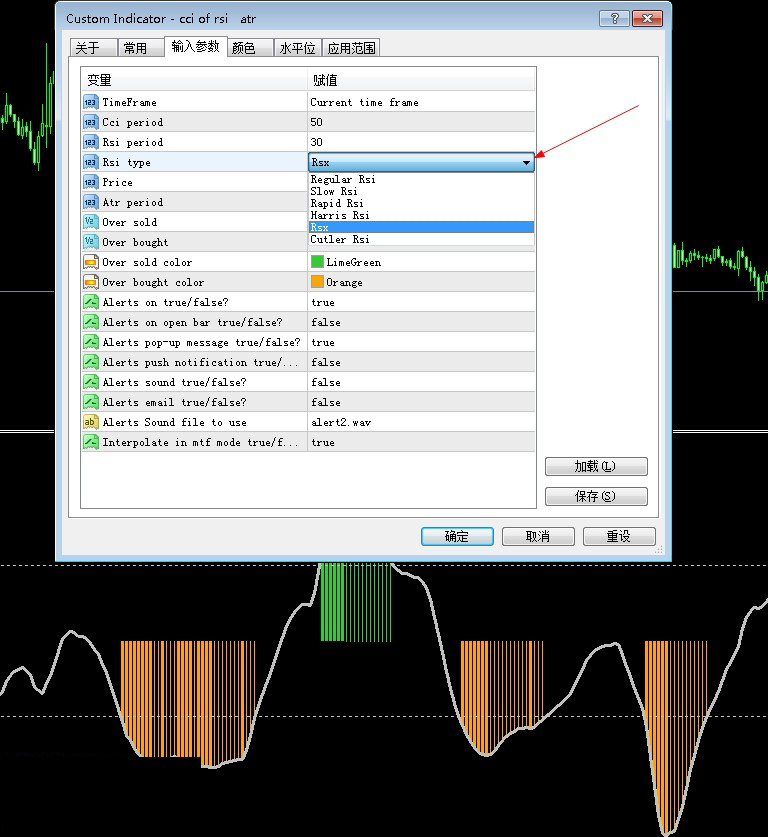Click the 加载 (L) button
Viewport: 768px width, 837px height.
pos(596,467)
